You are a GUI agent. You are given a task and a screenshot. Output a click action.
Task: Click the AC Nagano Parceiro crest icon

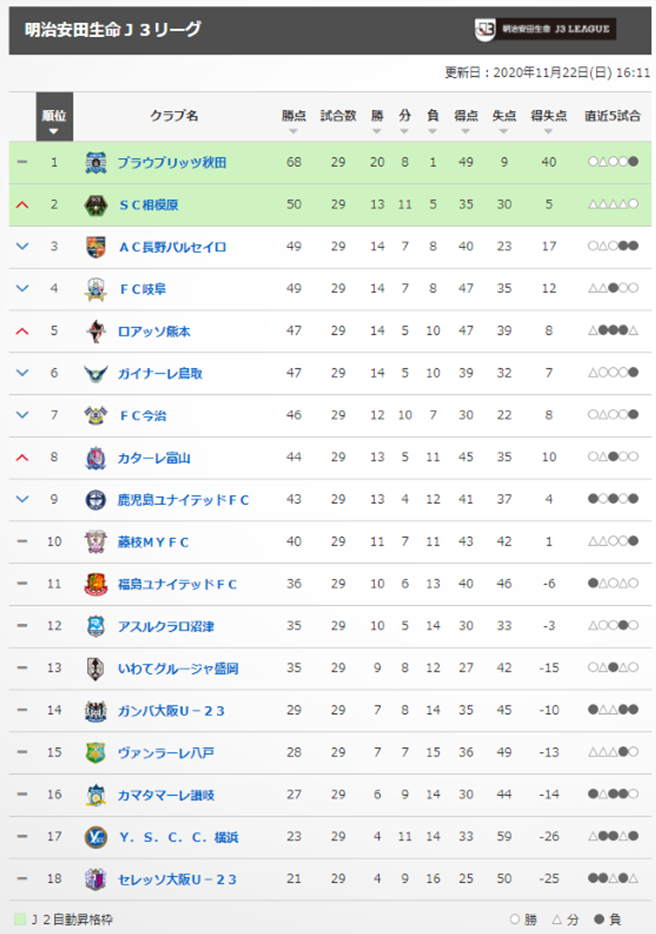(95, 247)
